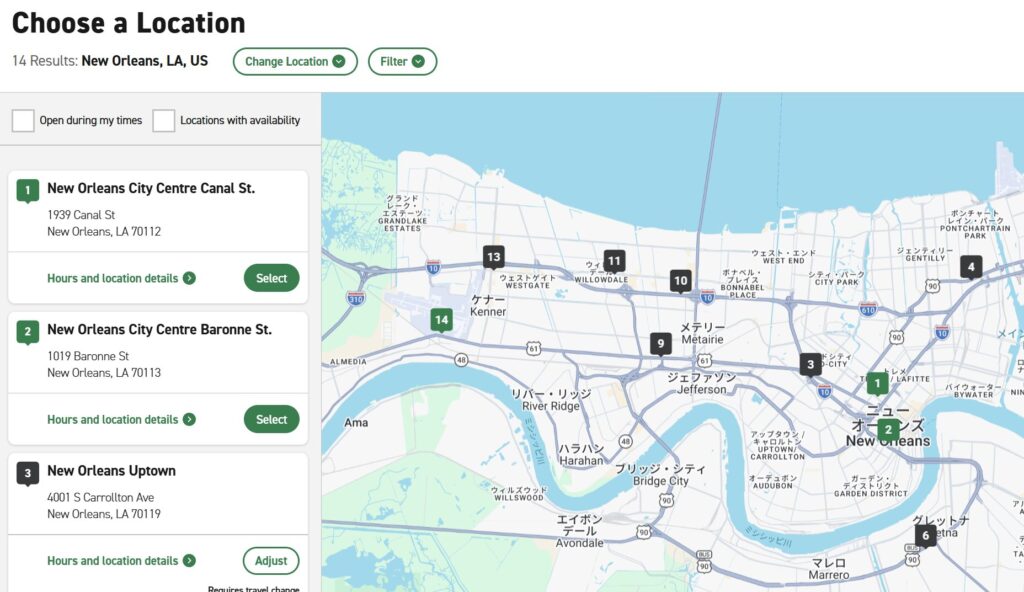Screen dimensions: 1024x592
Task: Open the Change Location dropdown
Action: [294, 61]
